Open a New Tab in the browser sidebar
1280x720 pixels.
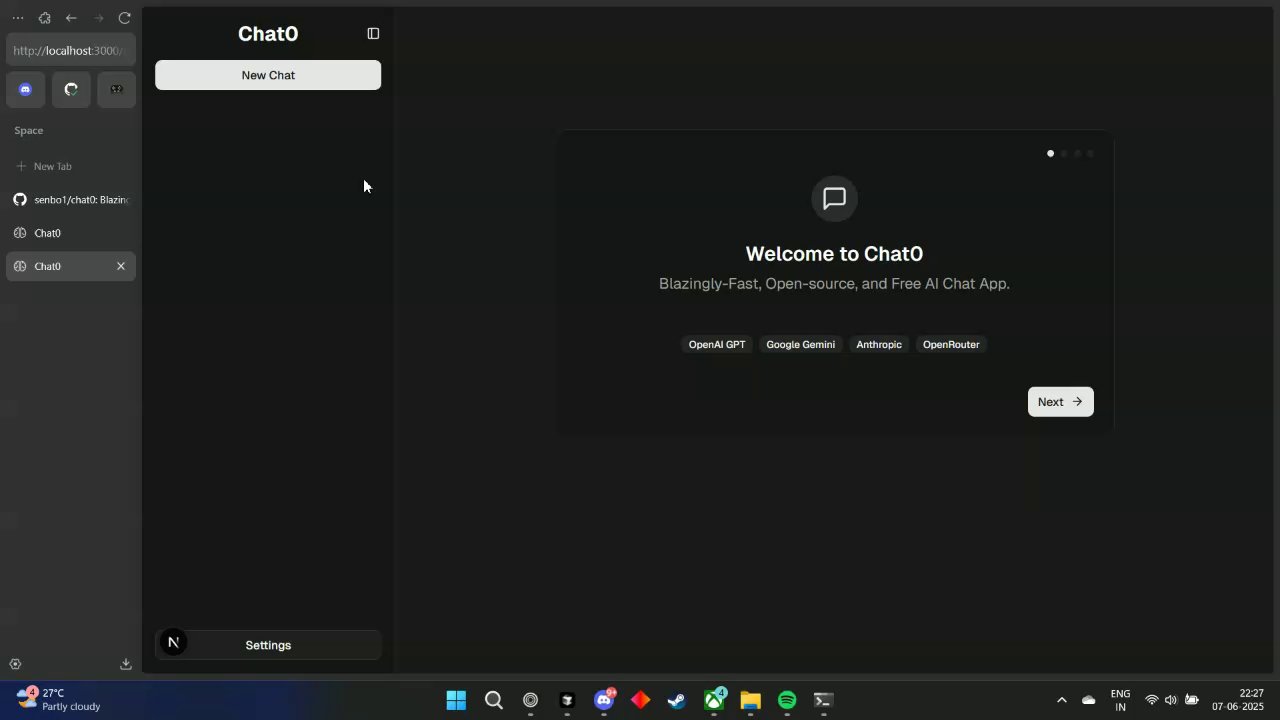click(x=71, y=166)
